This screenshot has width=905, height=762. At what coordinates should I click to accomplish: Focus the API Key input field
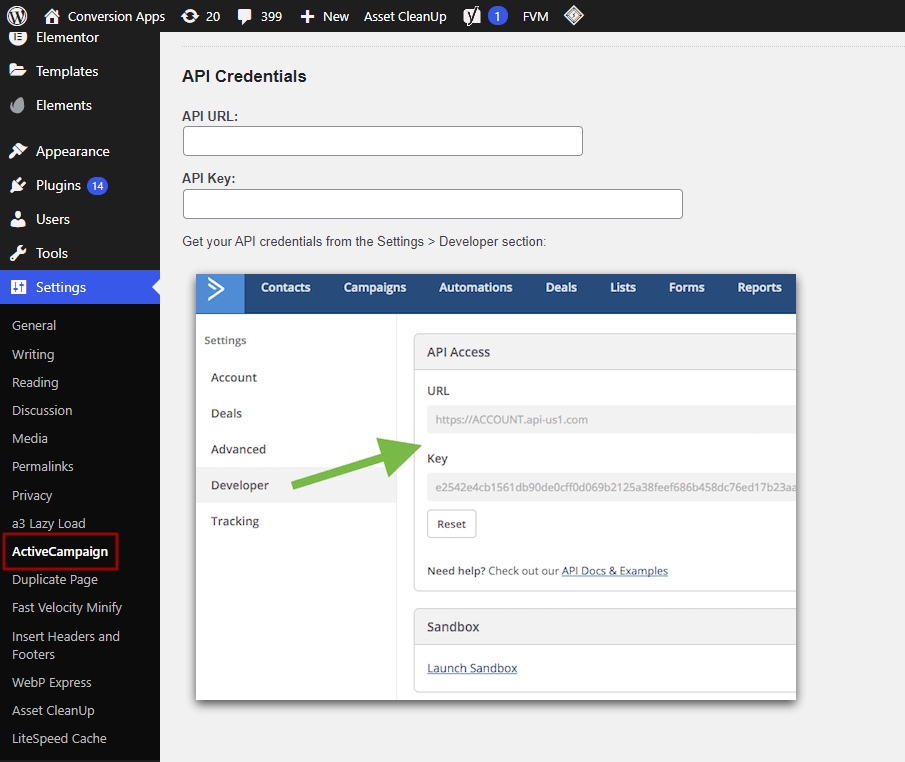(x=433, y=204)
